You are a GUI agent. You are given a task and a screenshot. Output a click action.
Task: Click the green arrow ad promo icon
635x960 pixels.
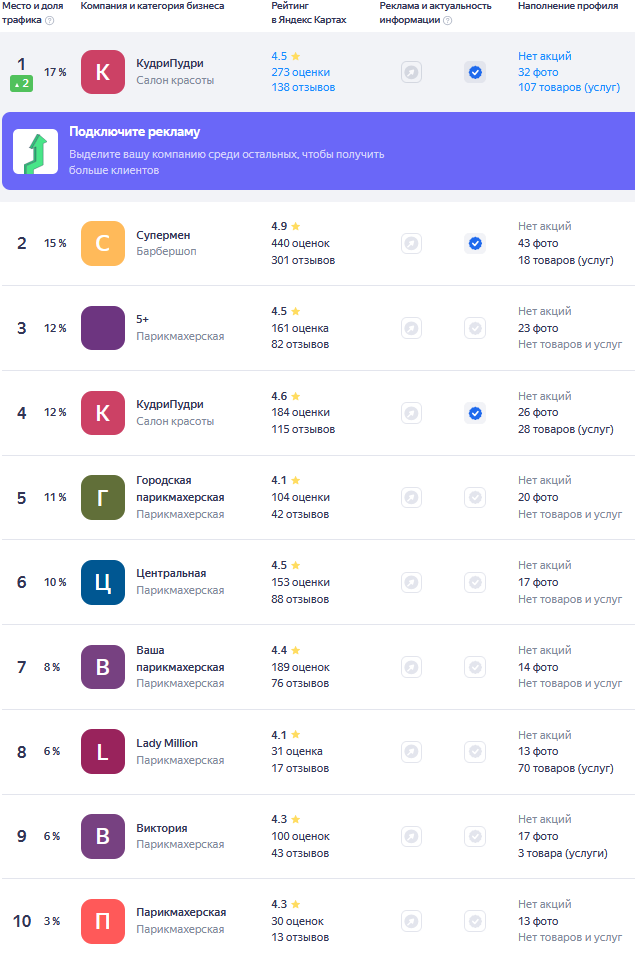pyautogui.click(x=36, y=151)
